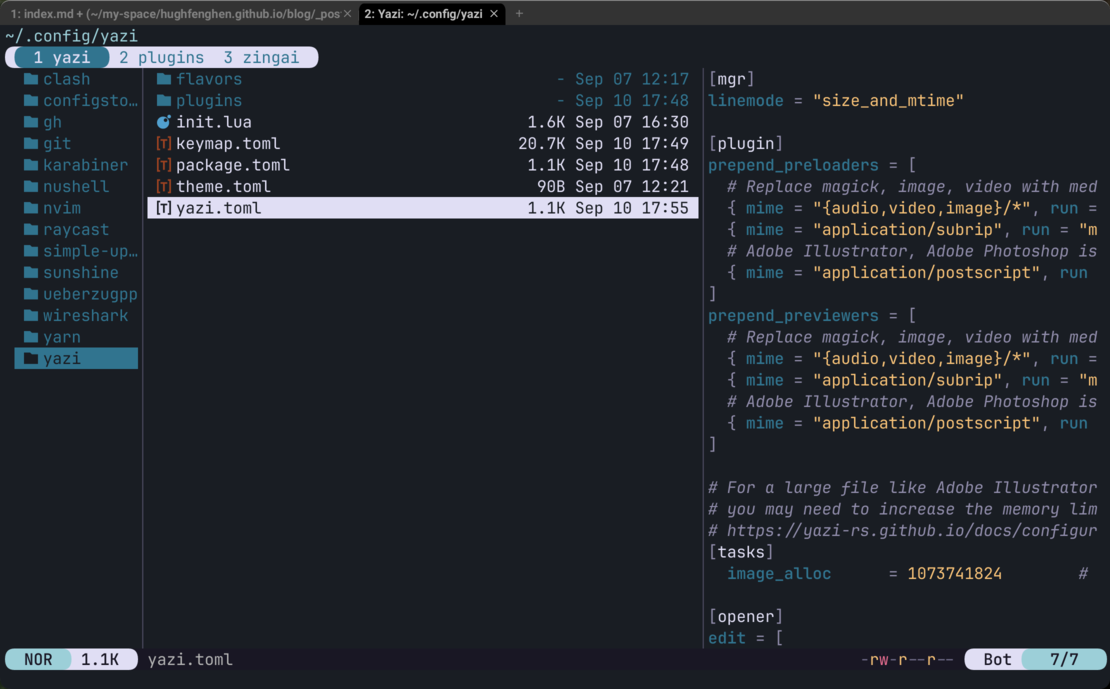Switch to Yazi tab 1 yazi

pyautogui.click(x=62, y=57)
